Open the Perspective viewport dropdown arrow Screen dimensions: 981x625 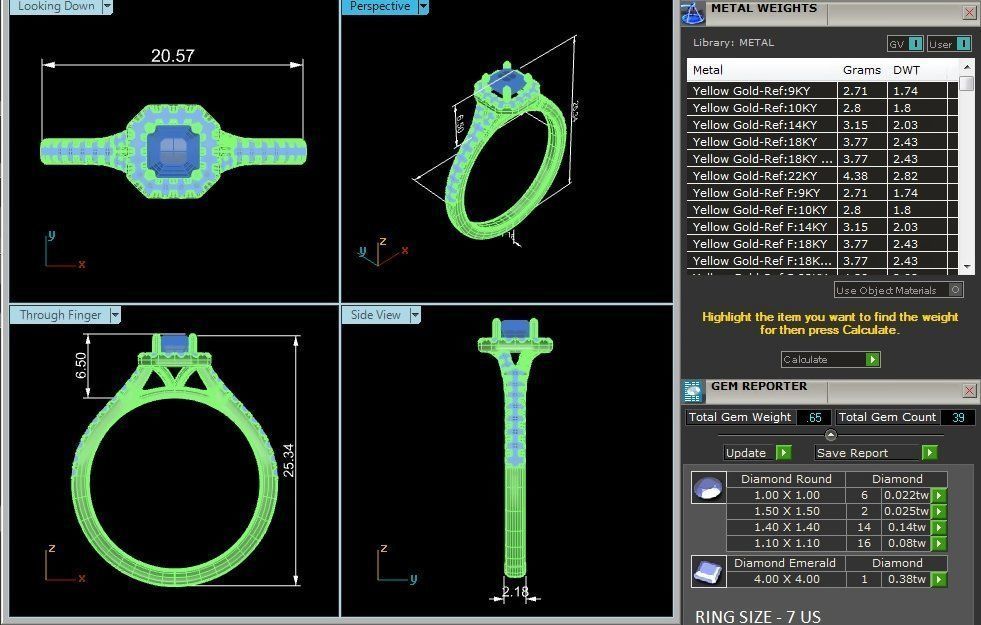point(424,6)
